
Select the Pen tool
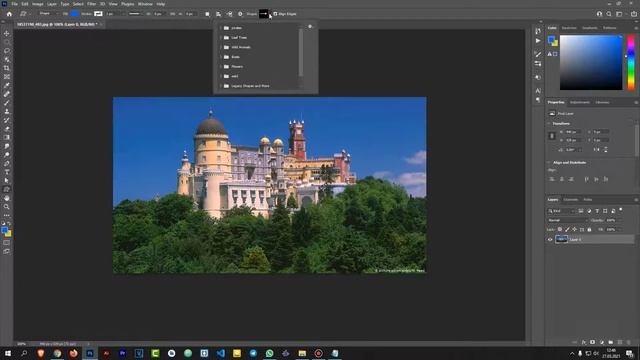tap(7, 163)
